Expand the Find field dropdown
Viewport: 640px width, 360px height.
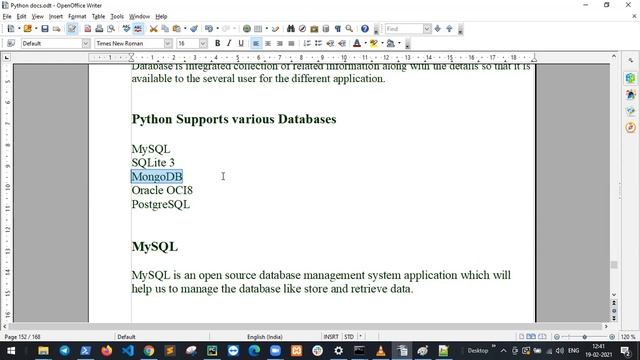coord(427,29)
